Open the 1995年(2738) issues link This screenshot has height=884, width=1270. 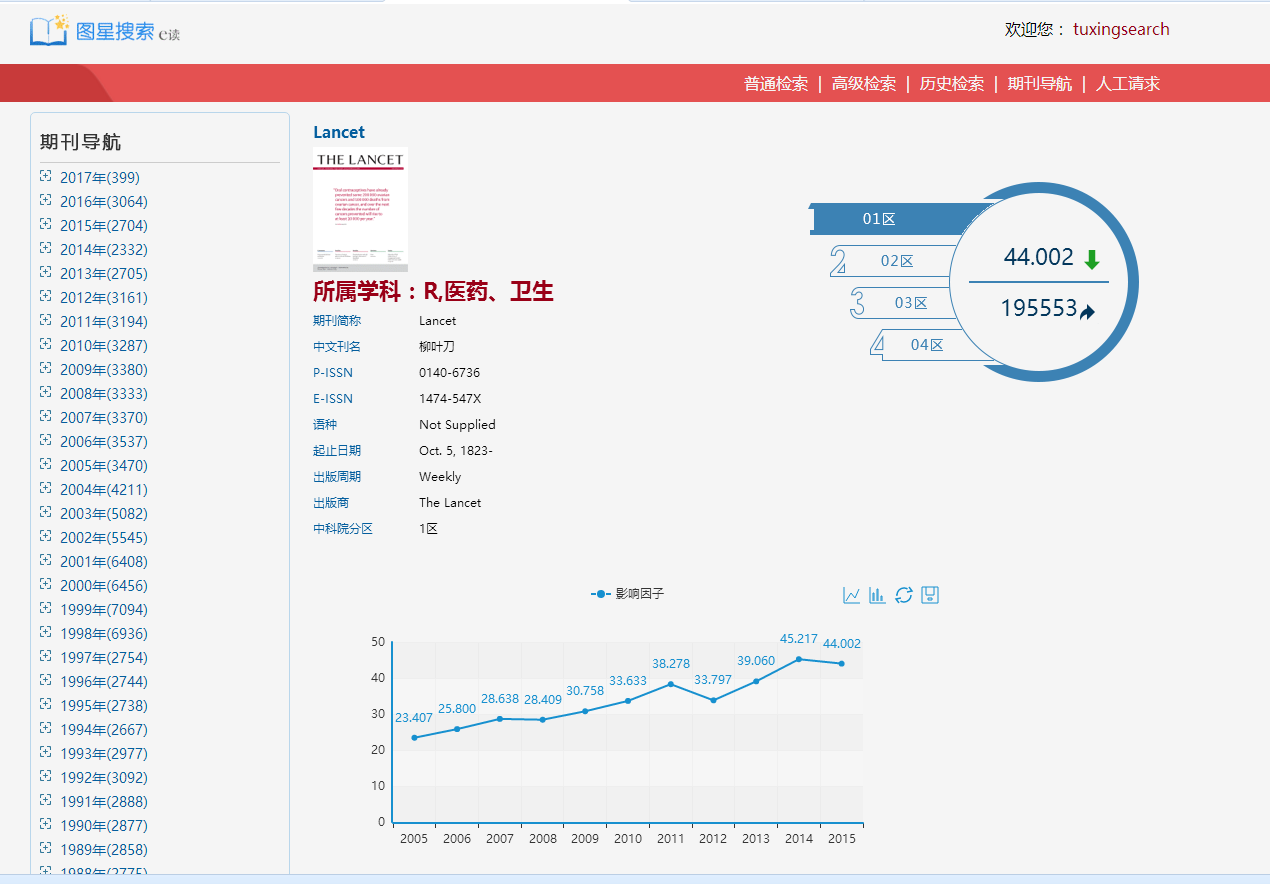point(104,706)
